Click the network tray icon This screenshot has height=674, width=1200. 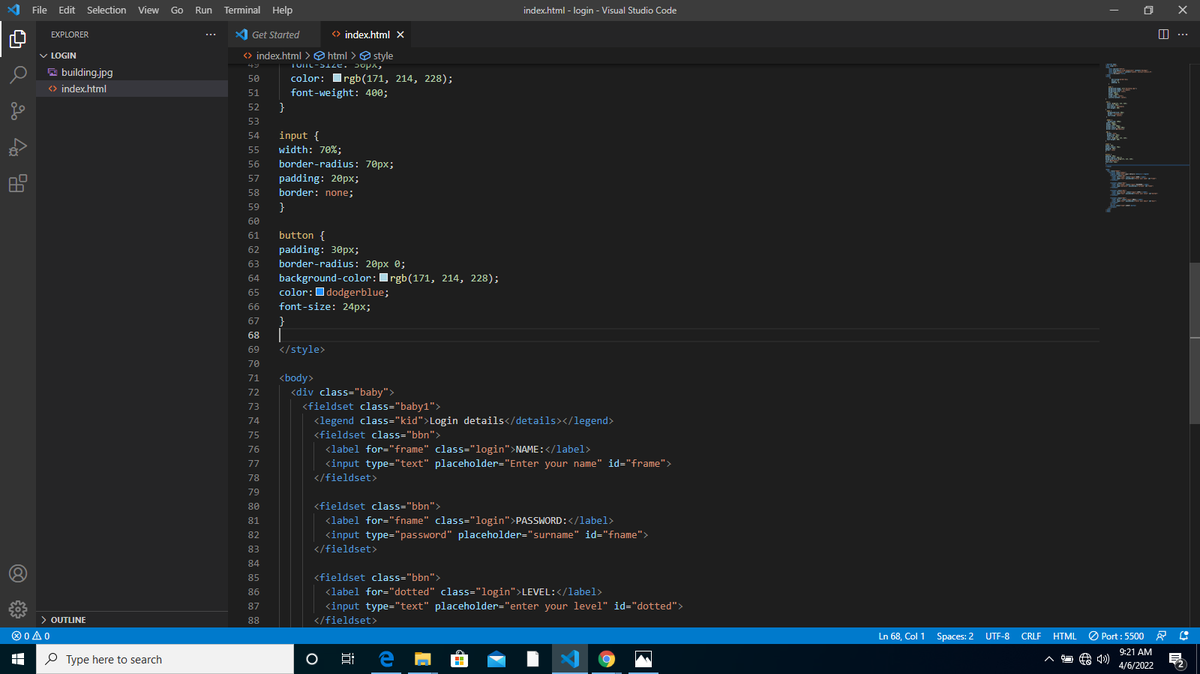click(x=1084, y=659)
